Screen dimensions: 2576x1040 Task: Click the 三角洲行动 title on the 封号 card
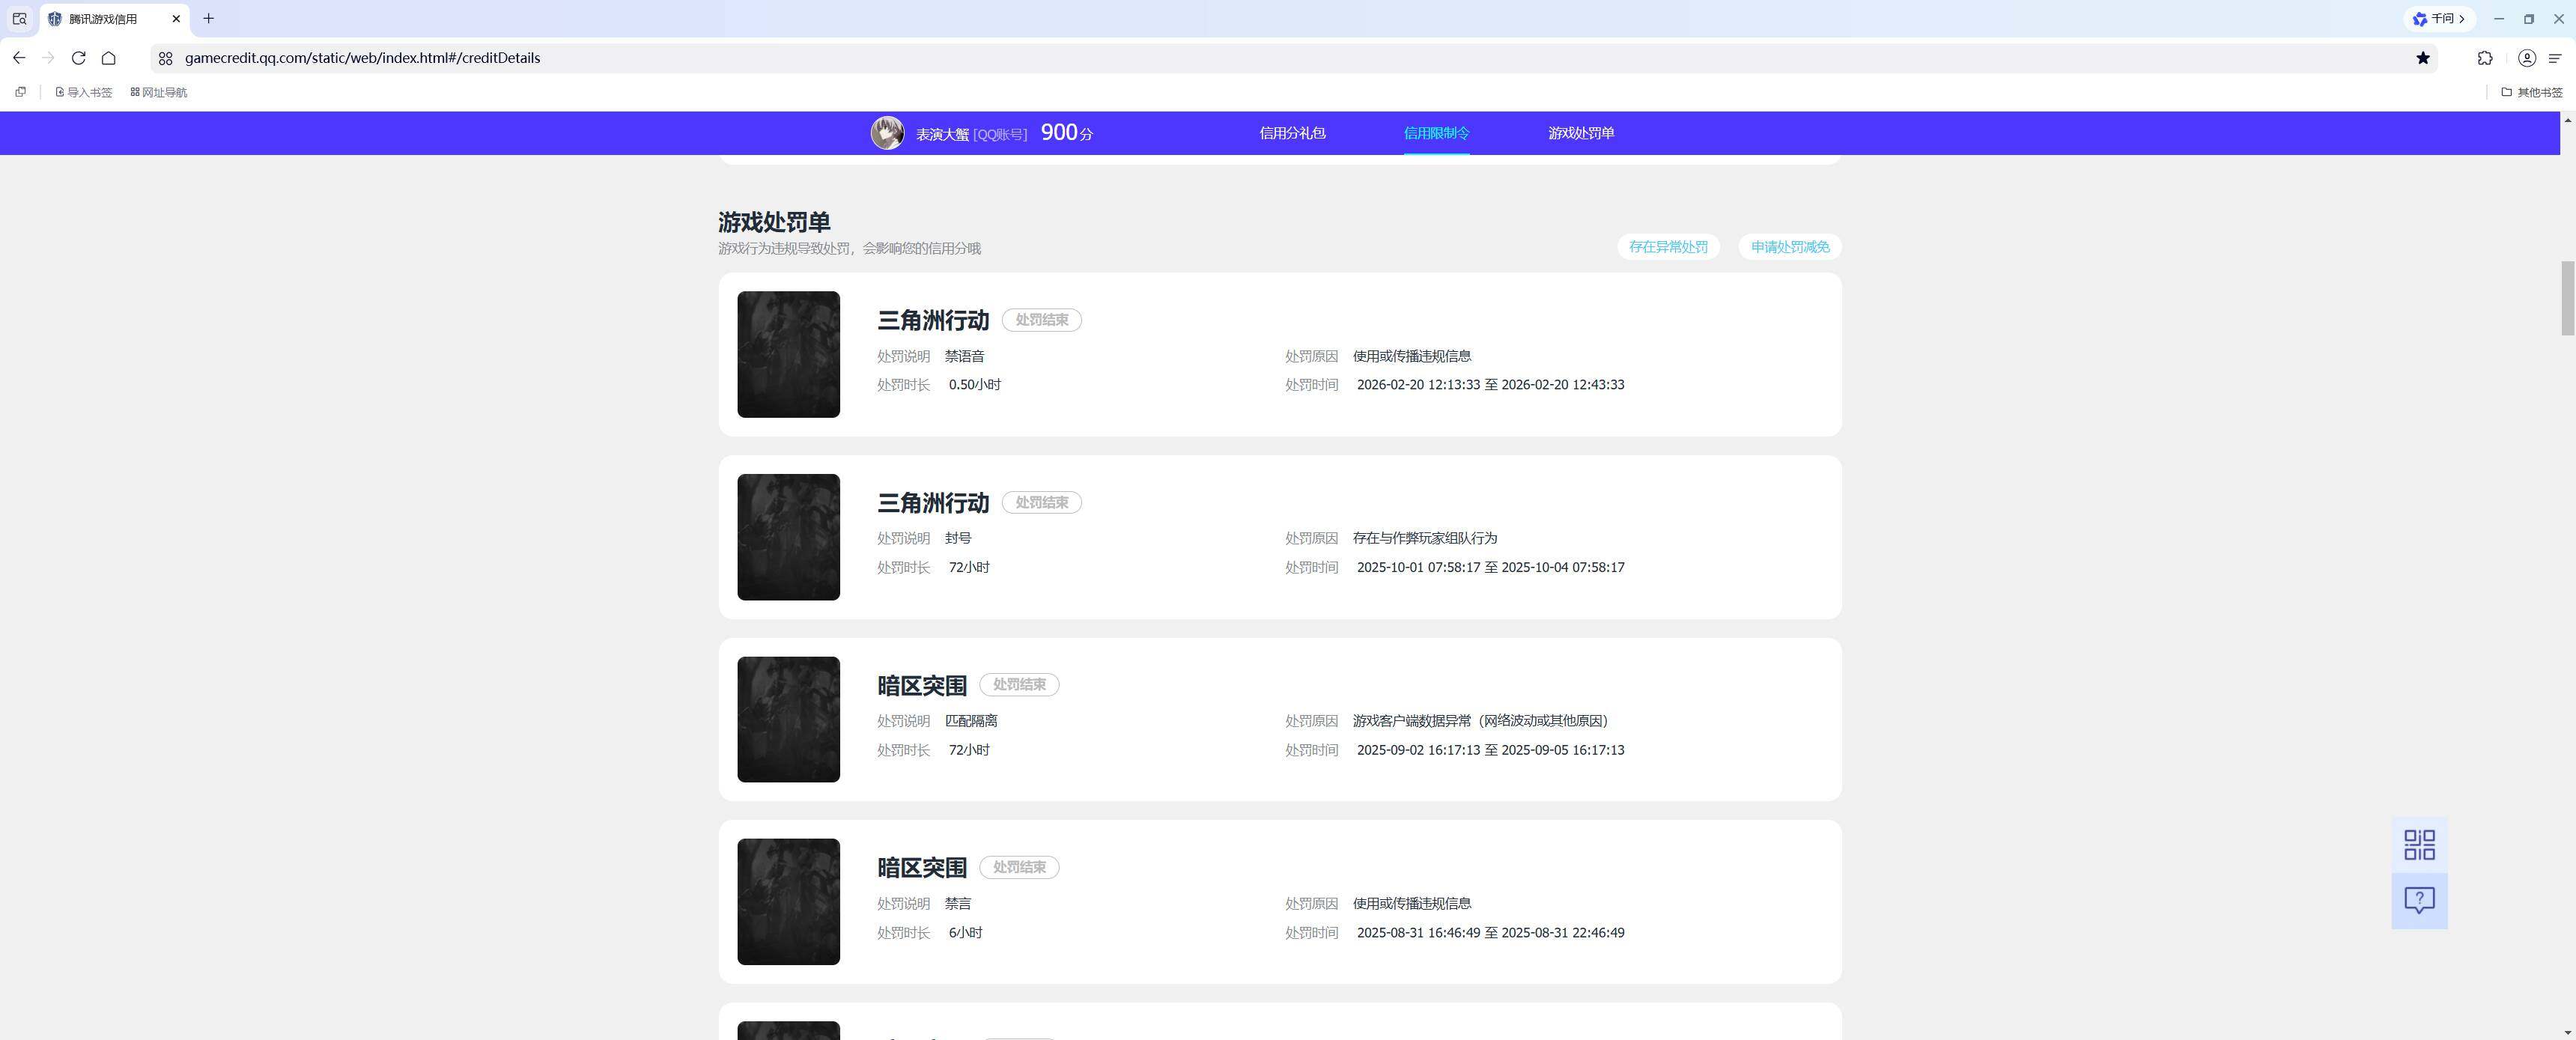point(933,502)
